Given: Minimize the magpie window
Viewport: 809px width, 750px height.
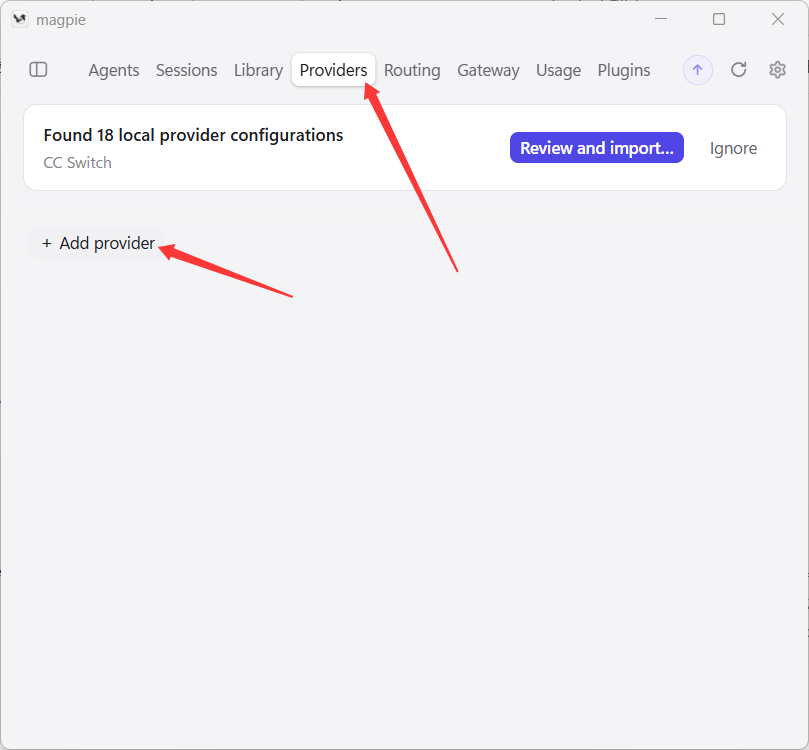Looking at the screenshot, I should click(661, 19).
